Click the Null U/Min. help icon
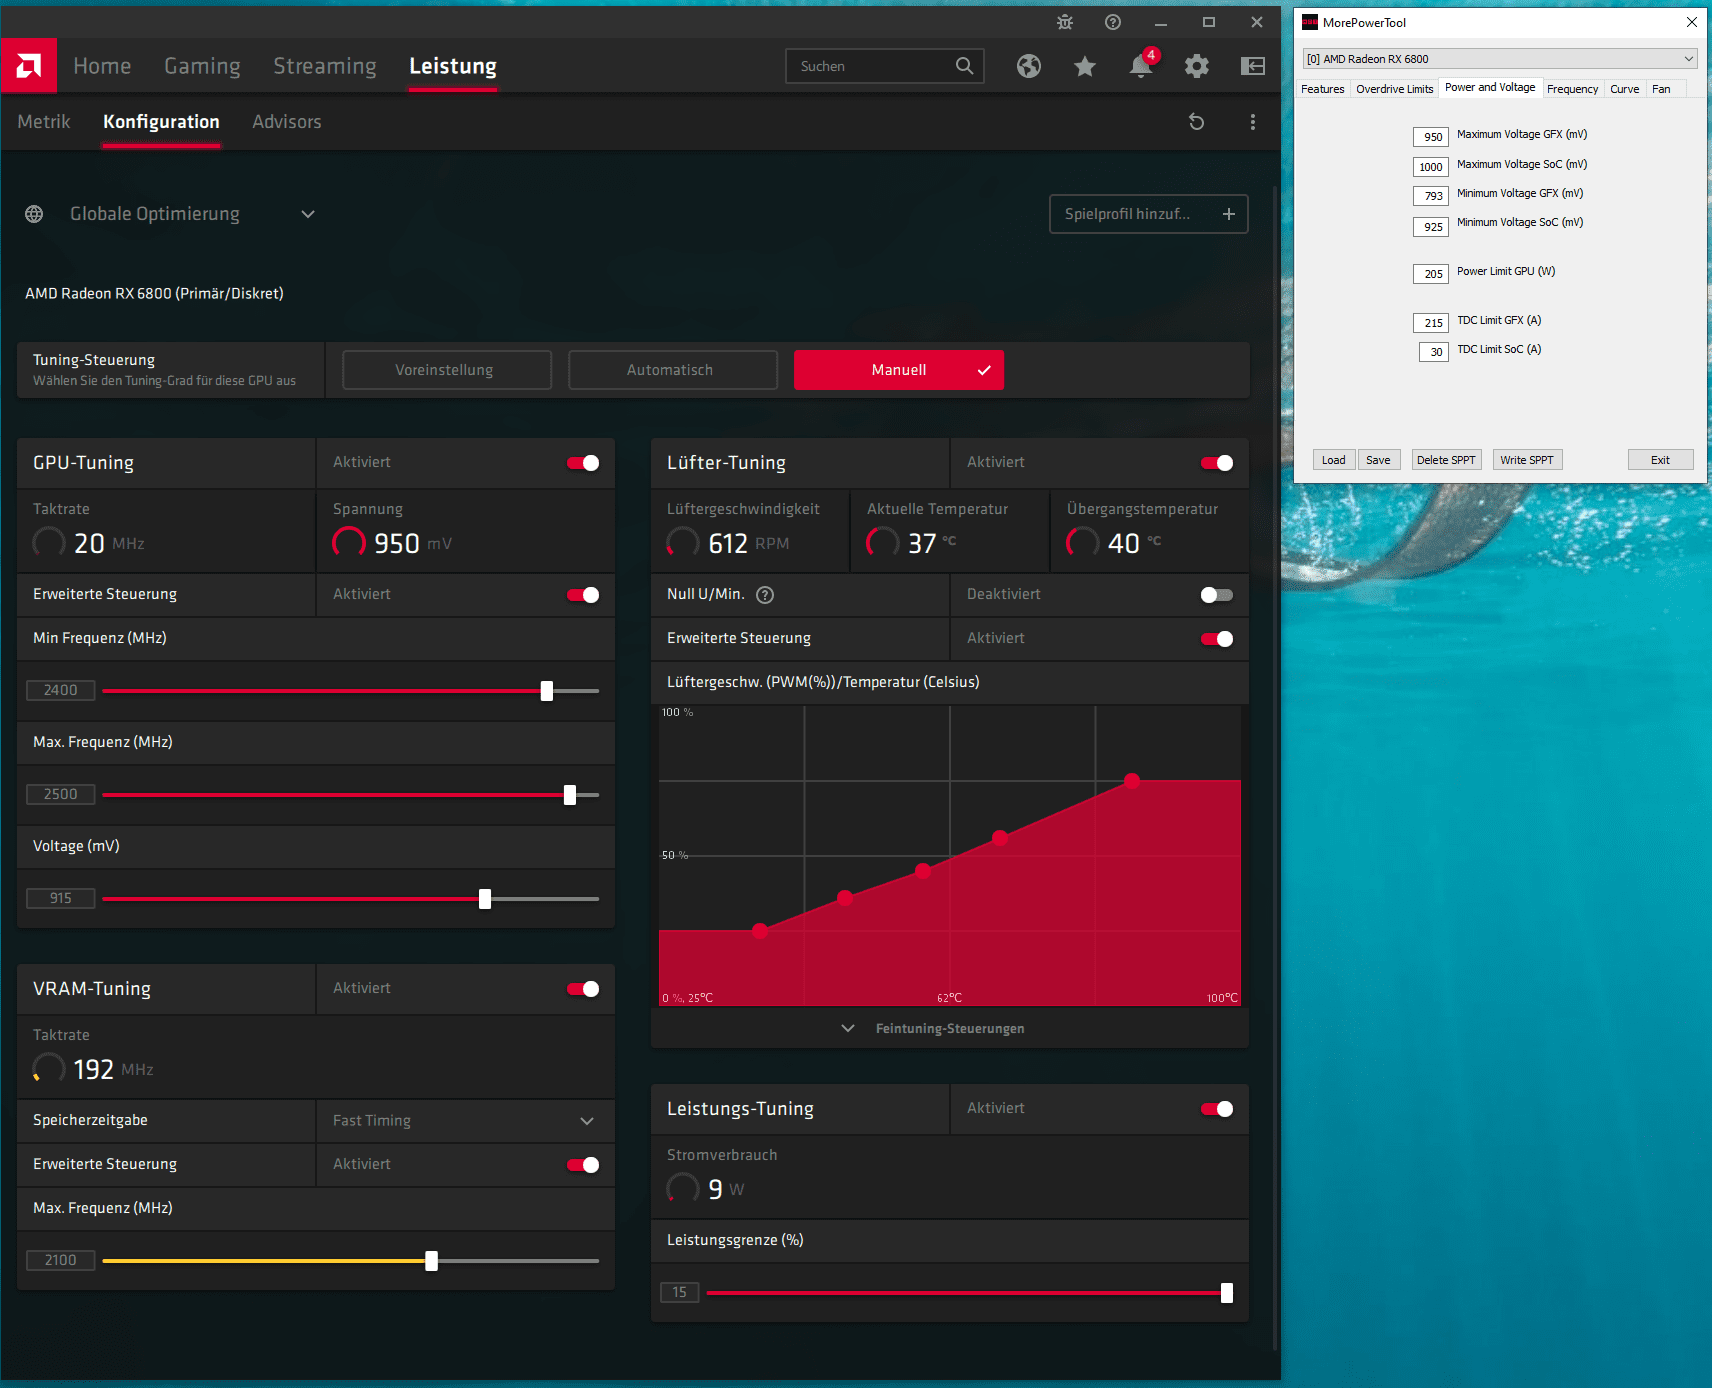 click(x=765, y=595)
